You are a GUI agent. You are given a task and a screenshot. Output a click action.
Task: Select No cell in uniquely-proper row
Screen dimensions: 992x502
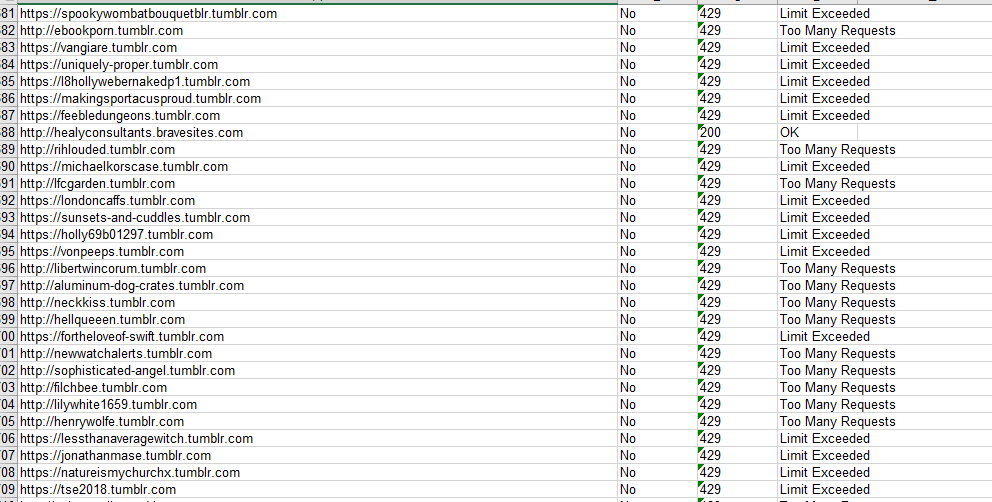point(657,65)
